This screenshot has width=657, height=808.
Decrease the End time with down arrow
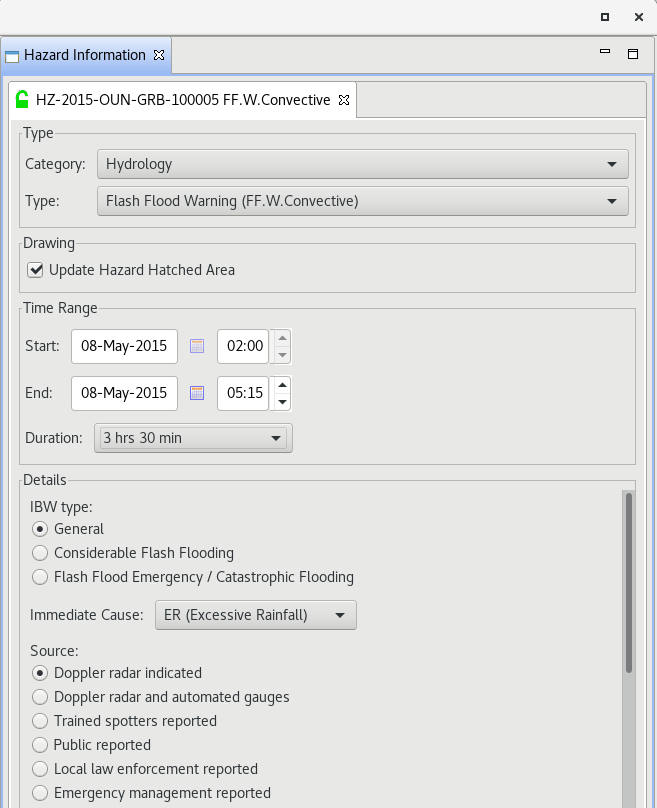coord(282,402)
